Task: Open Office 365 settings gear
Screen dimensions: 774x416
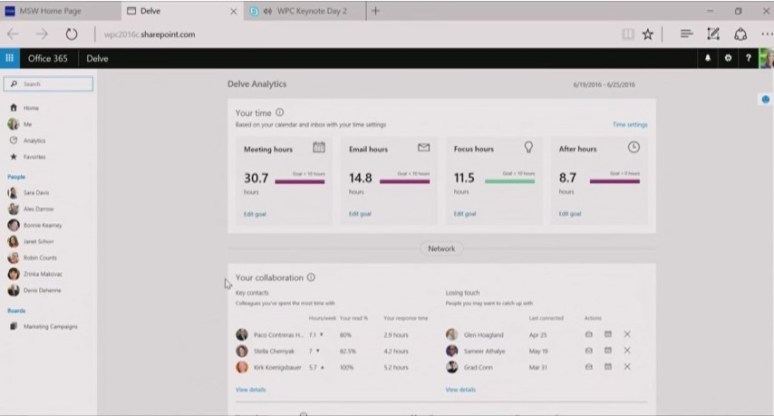Action: (x=728, y=58)
